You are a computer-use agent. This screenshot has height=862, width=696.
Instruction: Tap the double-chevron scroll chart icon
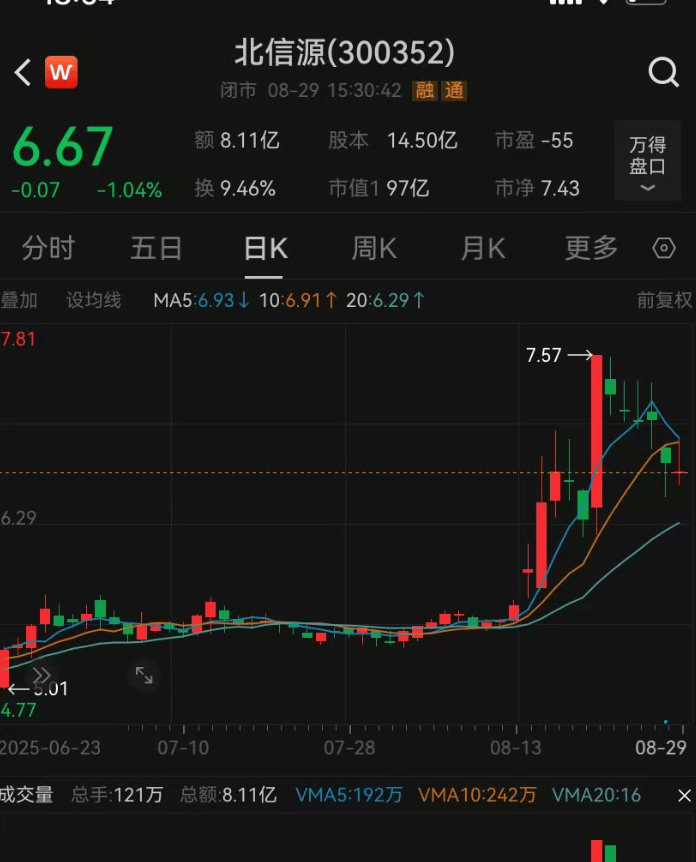(x=42, y=675)
